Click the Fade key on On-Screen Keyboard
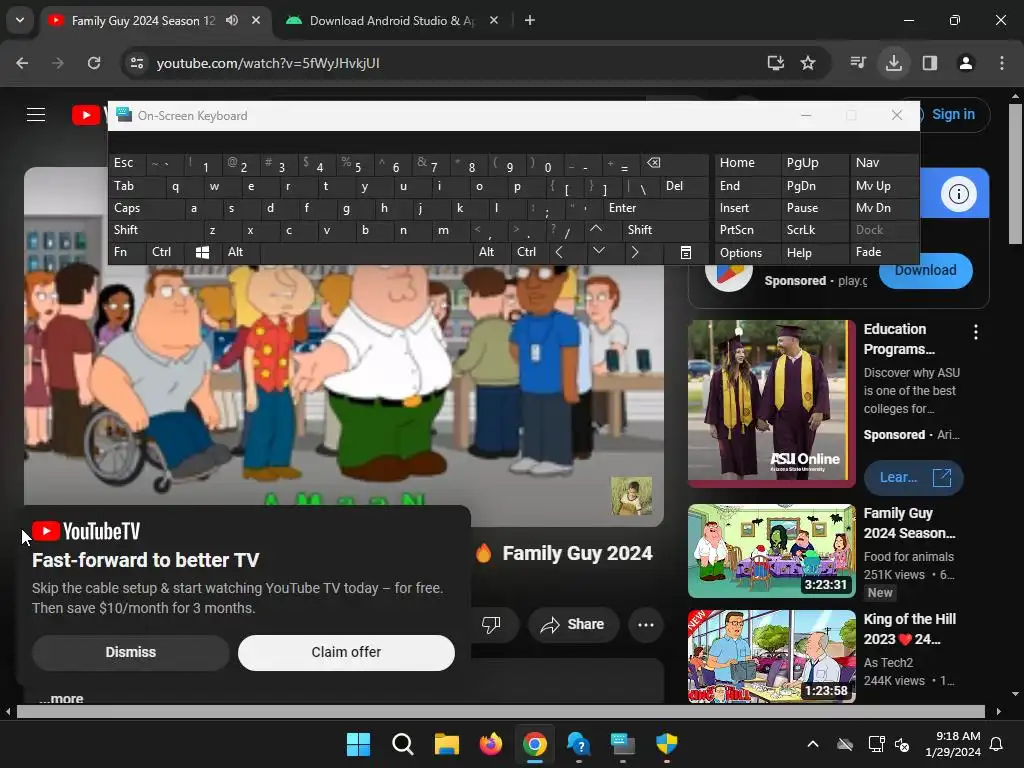 tap(883, 252)
